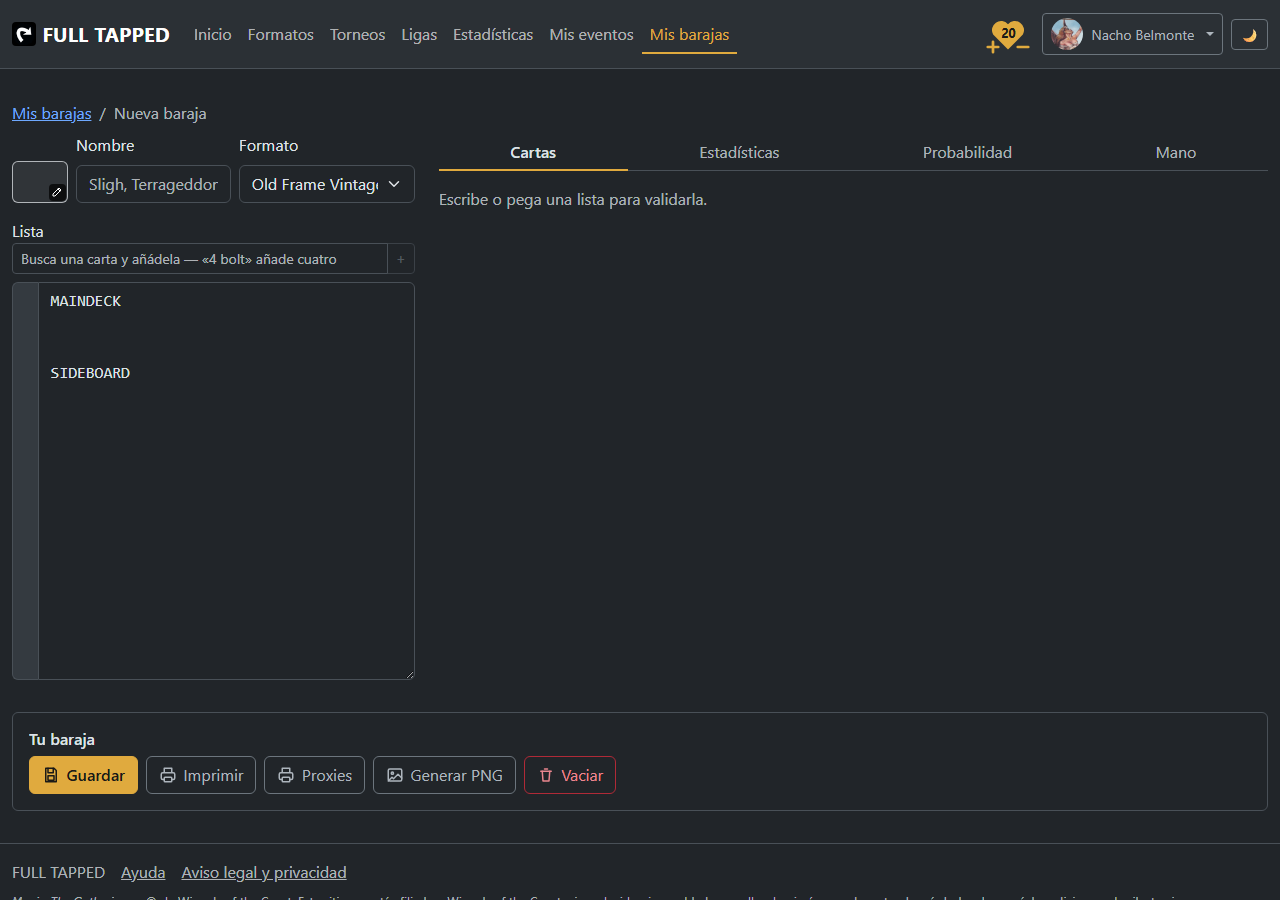
Task: Decrease life counter with minus icon
Action: click(1023, 47)
